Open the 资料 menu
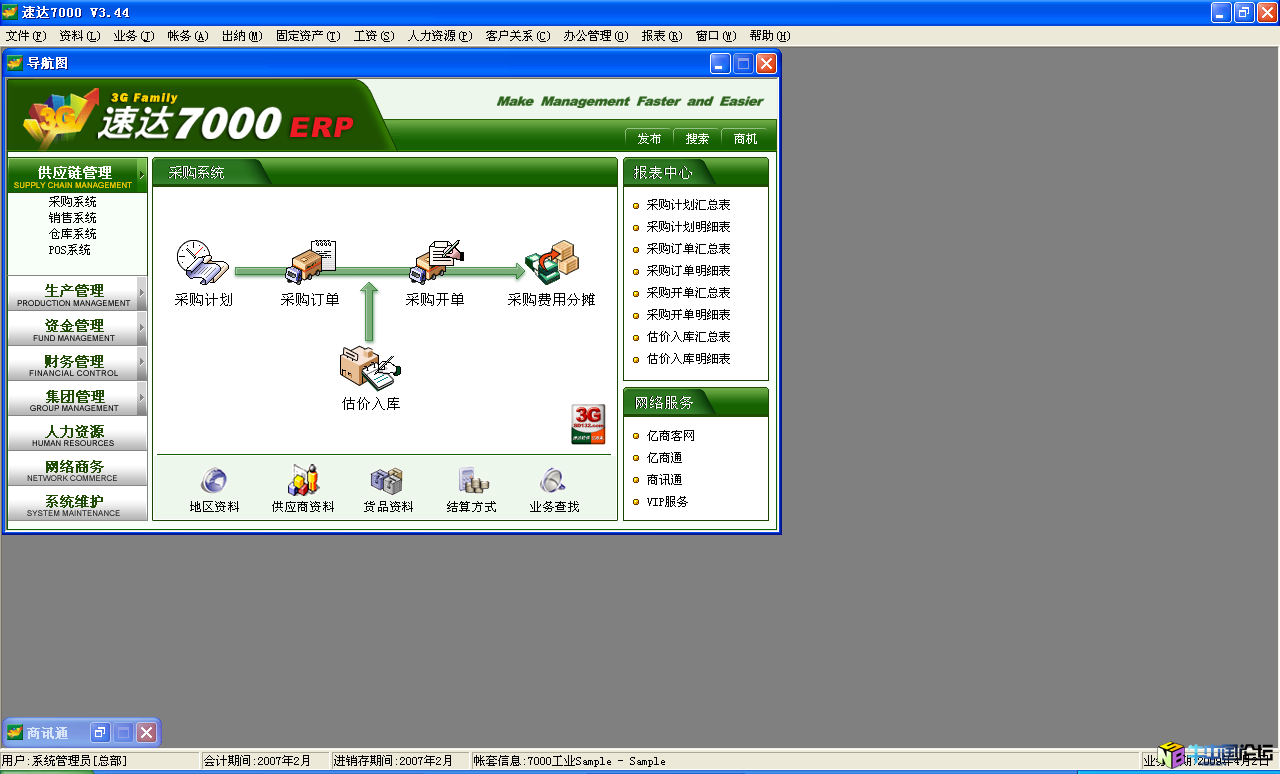The height and width of the screenshot is (774, 1280). (x=80, y=36)
